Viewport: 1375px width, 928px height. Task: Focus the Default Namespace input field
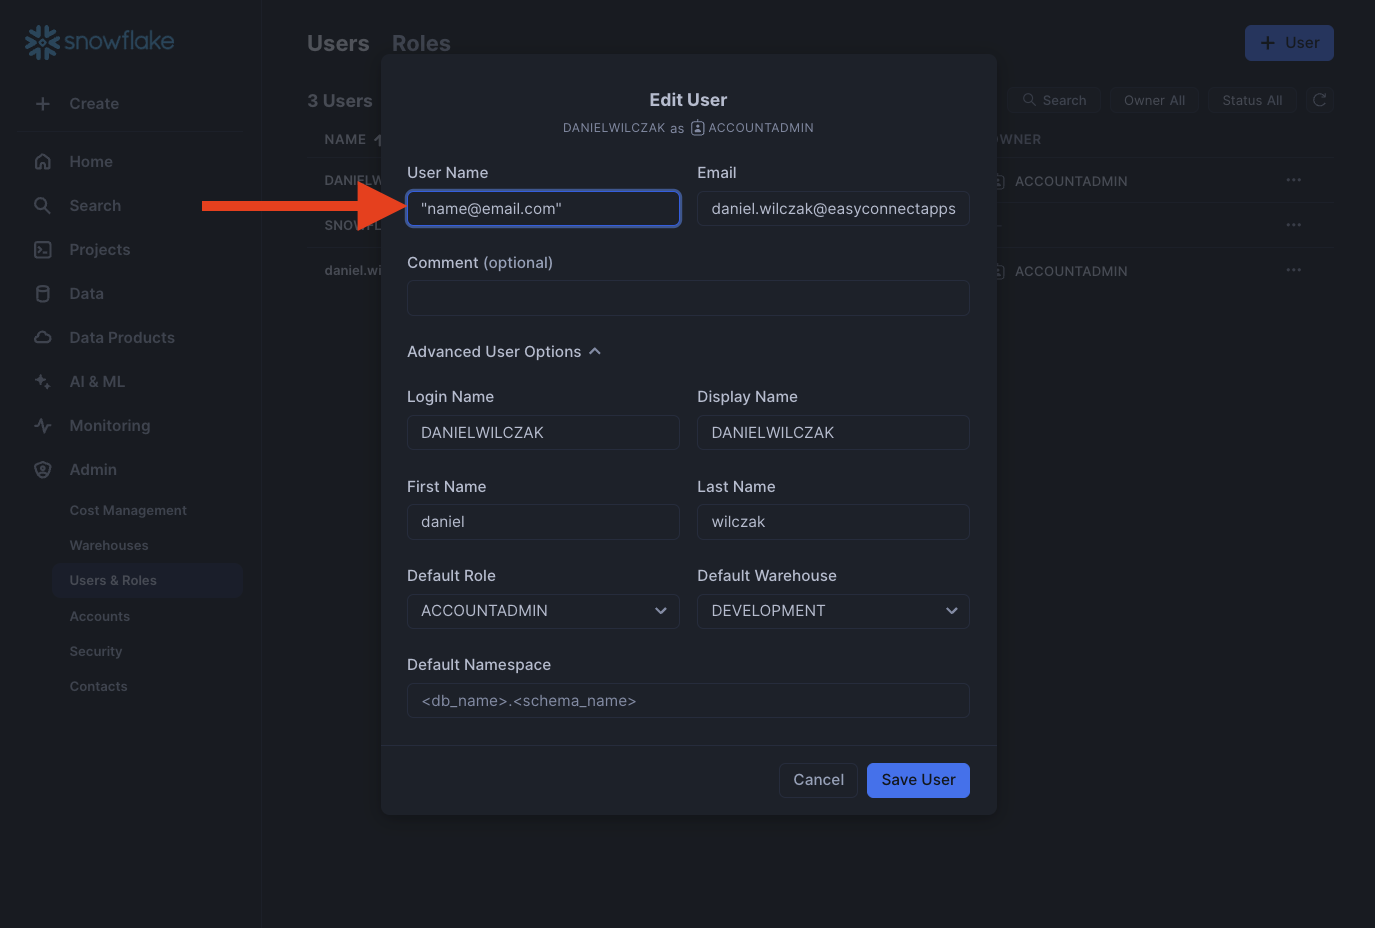(x=688, y=701)
